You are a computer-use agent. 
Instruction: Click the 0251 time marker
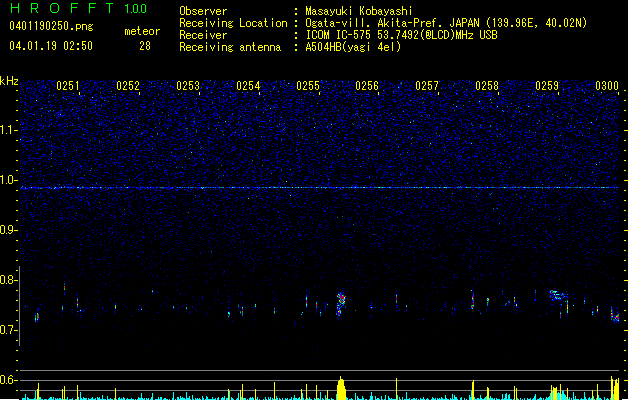click(68, 86)
